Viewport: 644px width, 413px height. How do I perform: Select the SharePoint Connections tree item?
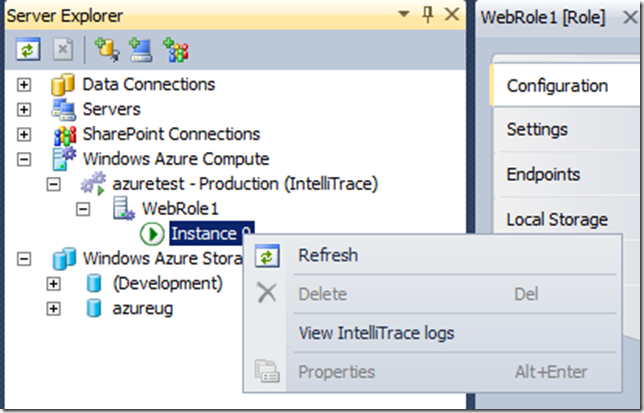pyautogui.click(x=171, y=134)
